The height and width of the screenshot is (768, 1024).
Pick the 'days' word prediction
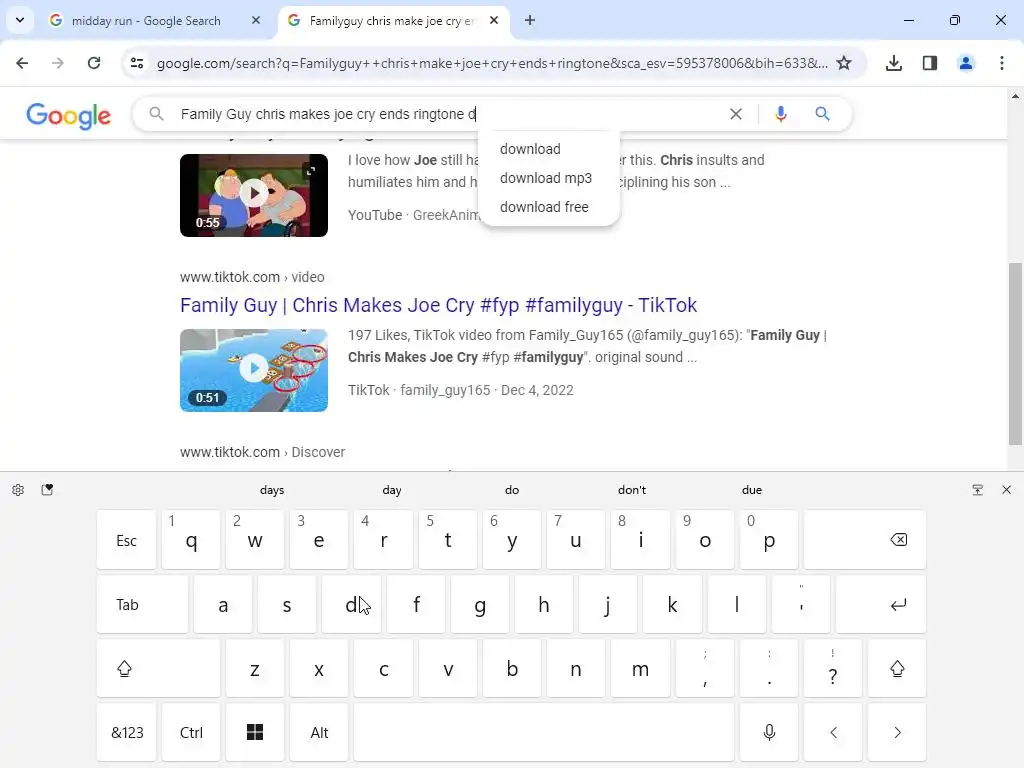tap(272, 490)
